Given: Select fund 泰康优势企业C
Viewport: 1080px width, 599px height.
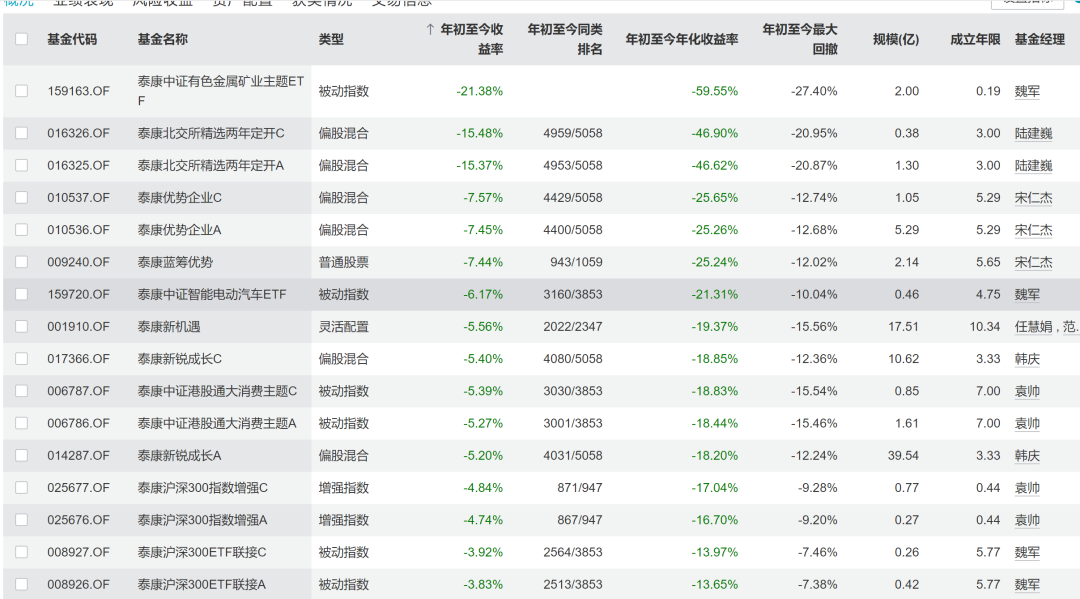Looking at the screenshot, I should [x=180, y=198].
